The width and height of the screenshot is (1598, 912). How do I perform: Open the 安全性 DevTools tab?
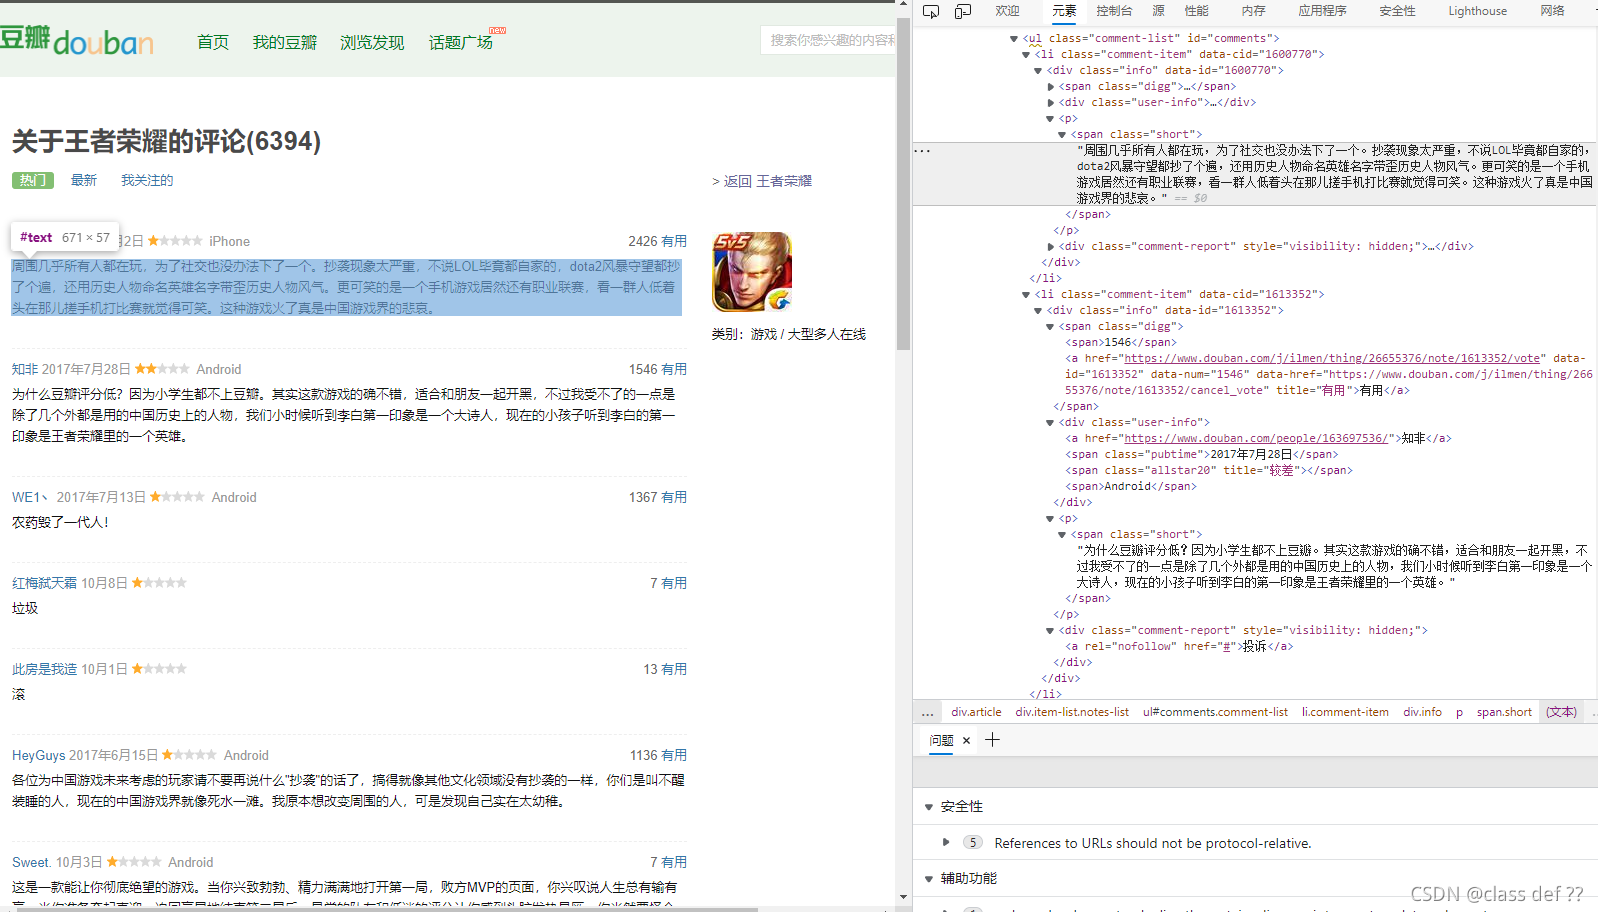point(1397,11)
